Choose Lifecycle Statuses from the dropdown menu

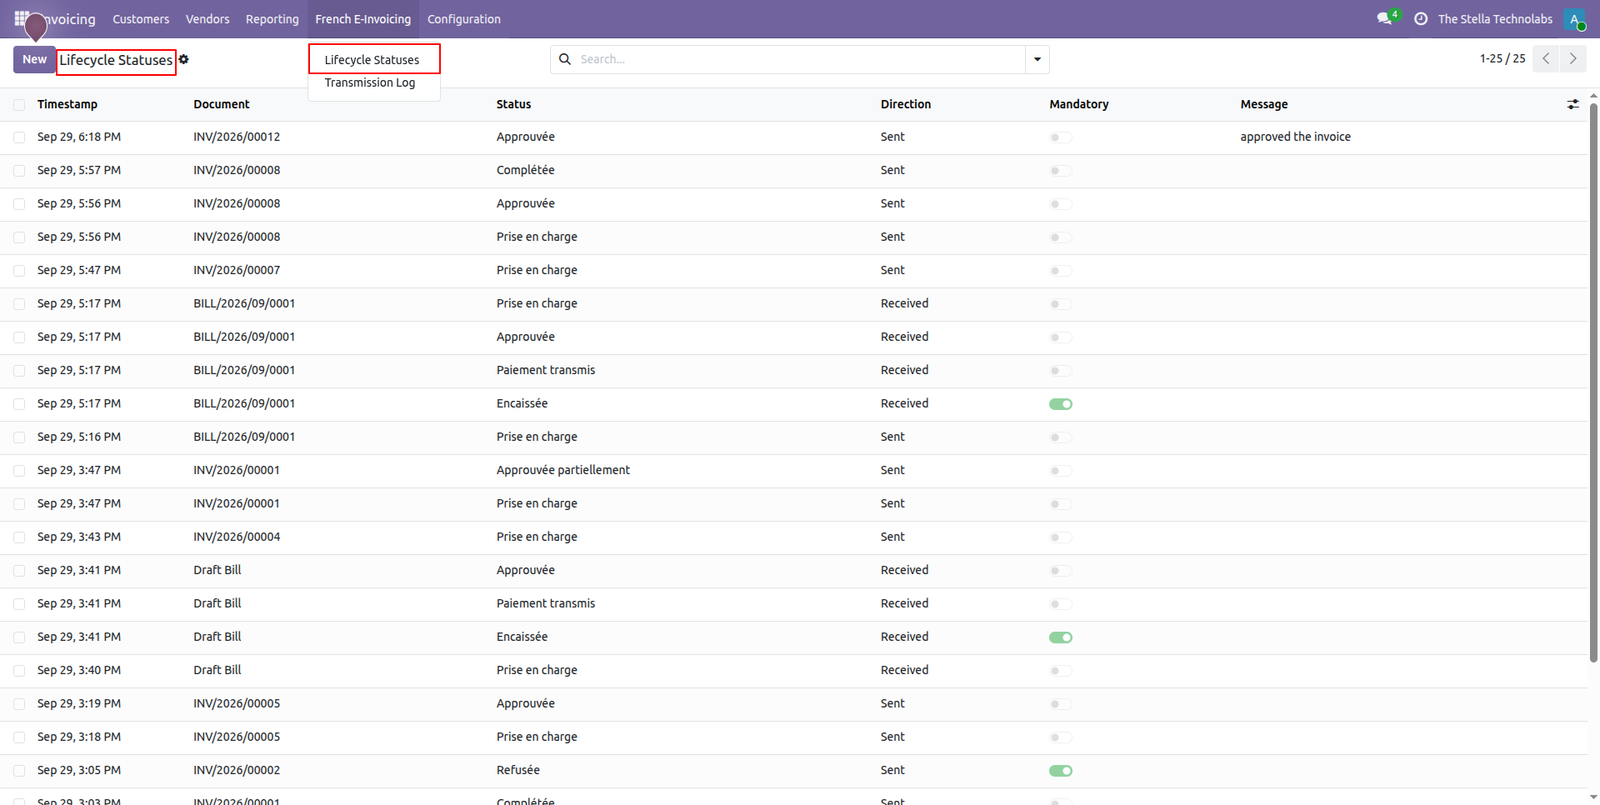tap(373, 60)
